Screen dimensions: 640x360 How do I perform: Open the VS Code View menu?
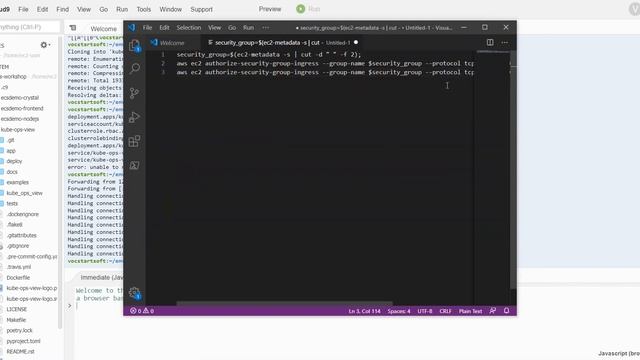coord(214,28)
